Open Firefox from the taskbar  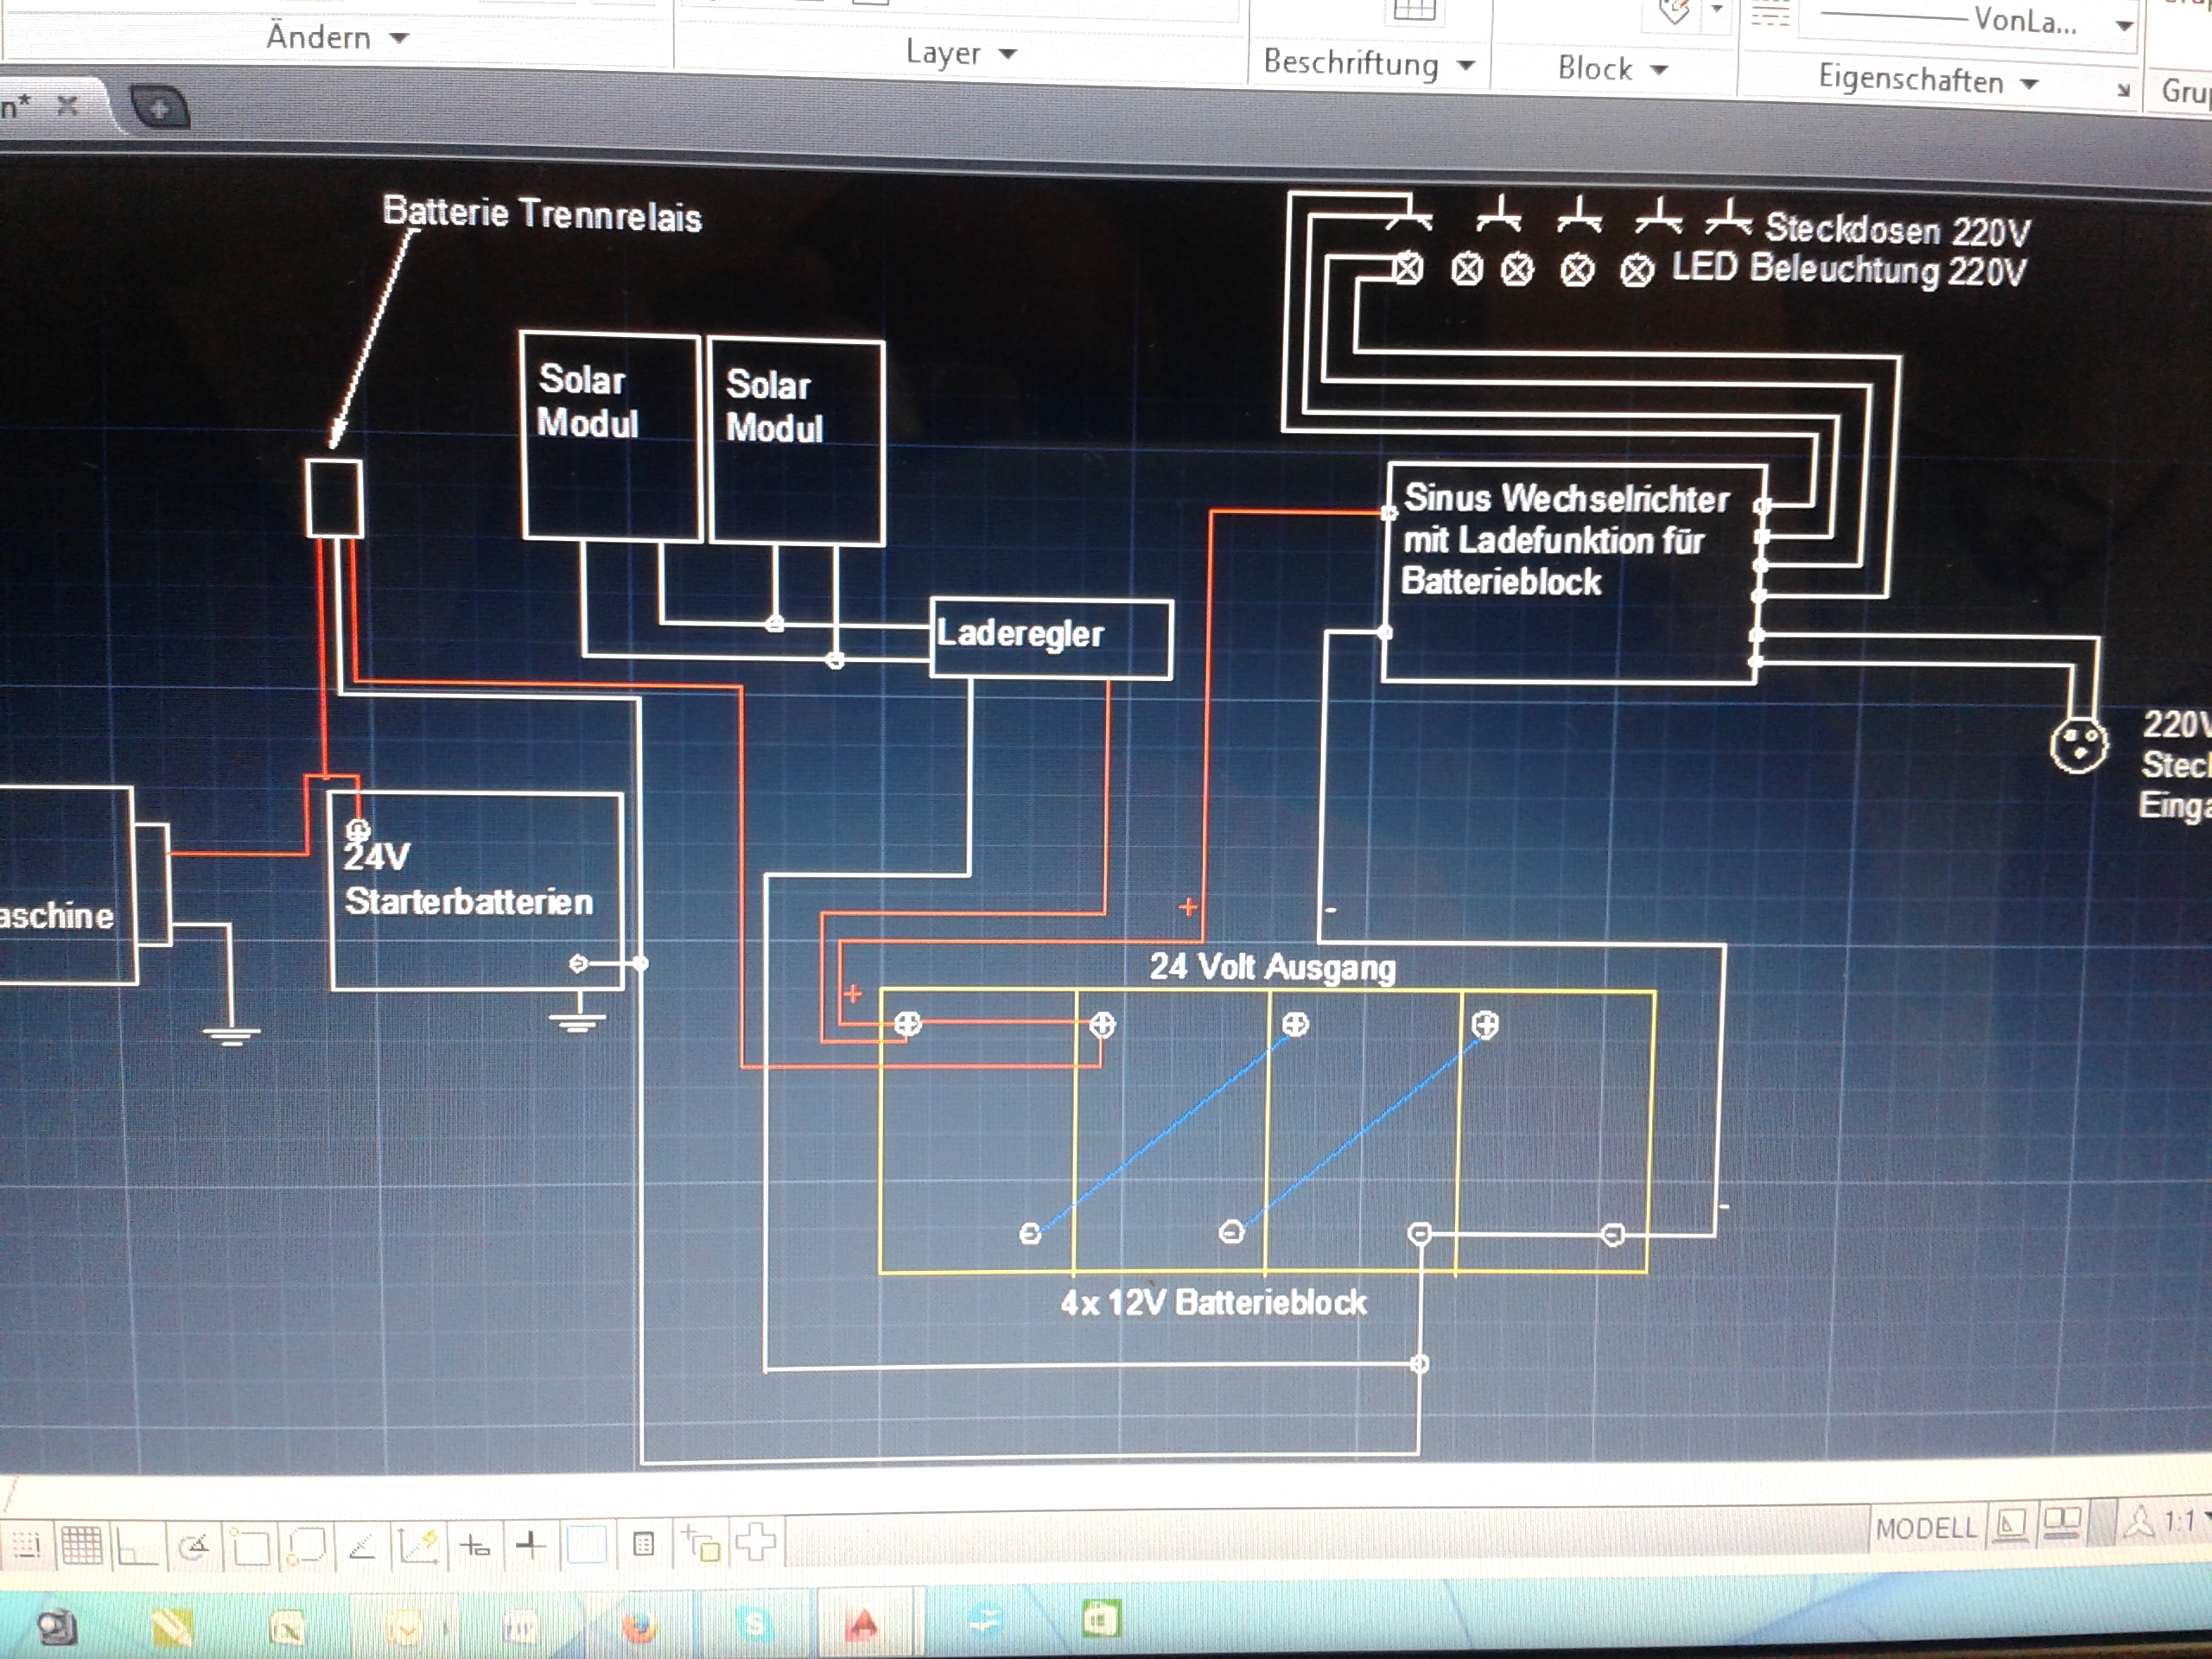pos(640,1627)
